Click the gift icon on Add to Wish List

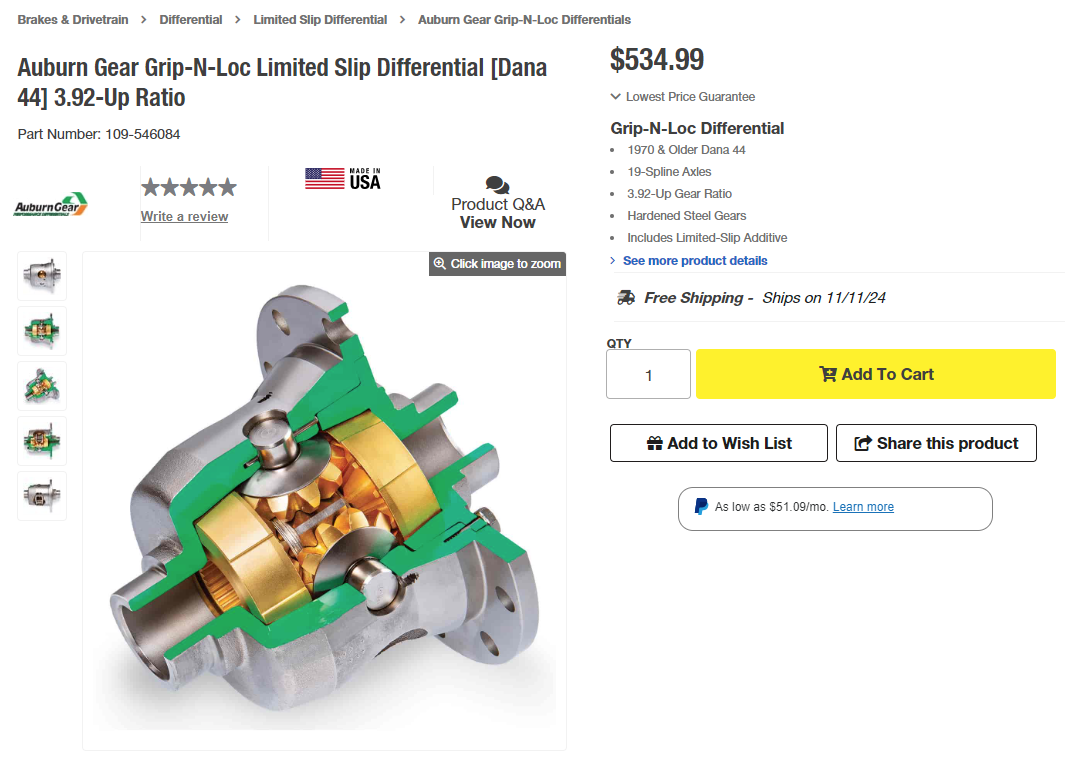click(656, 442)
